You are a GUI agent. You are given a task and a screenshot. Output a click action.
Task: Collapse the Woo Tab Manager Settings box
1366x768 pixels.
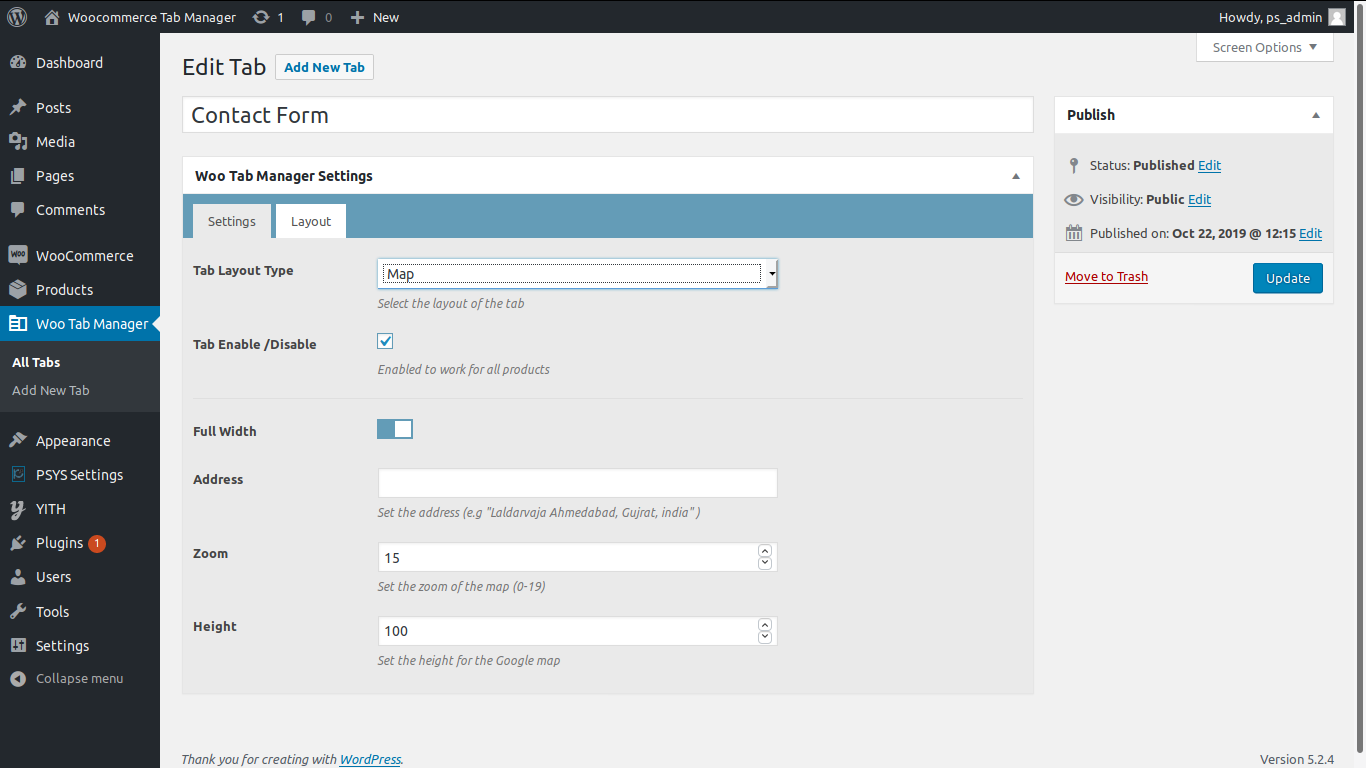[1016, 176]
